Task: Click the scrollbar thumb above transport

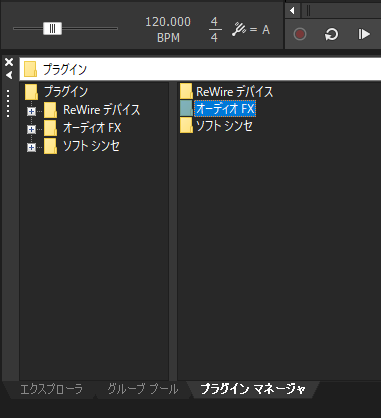Action: click(309, 11)
